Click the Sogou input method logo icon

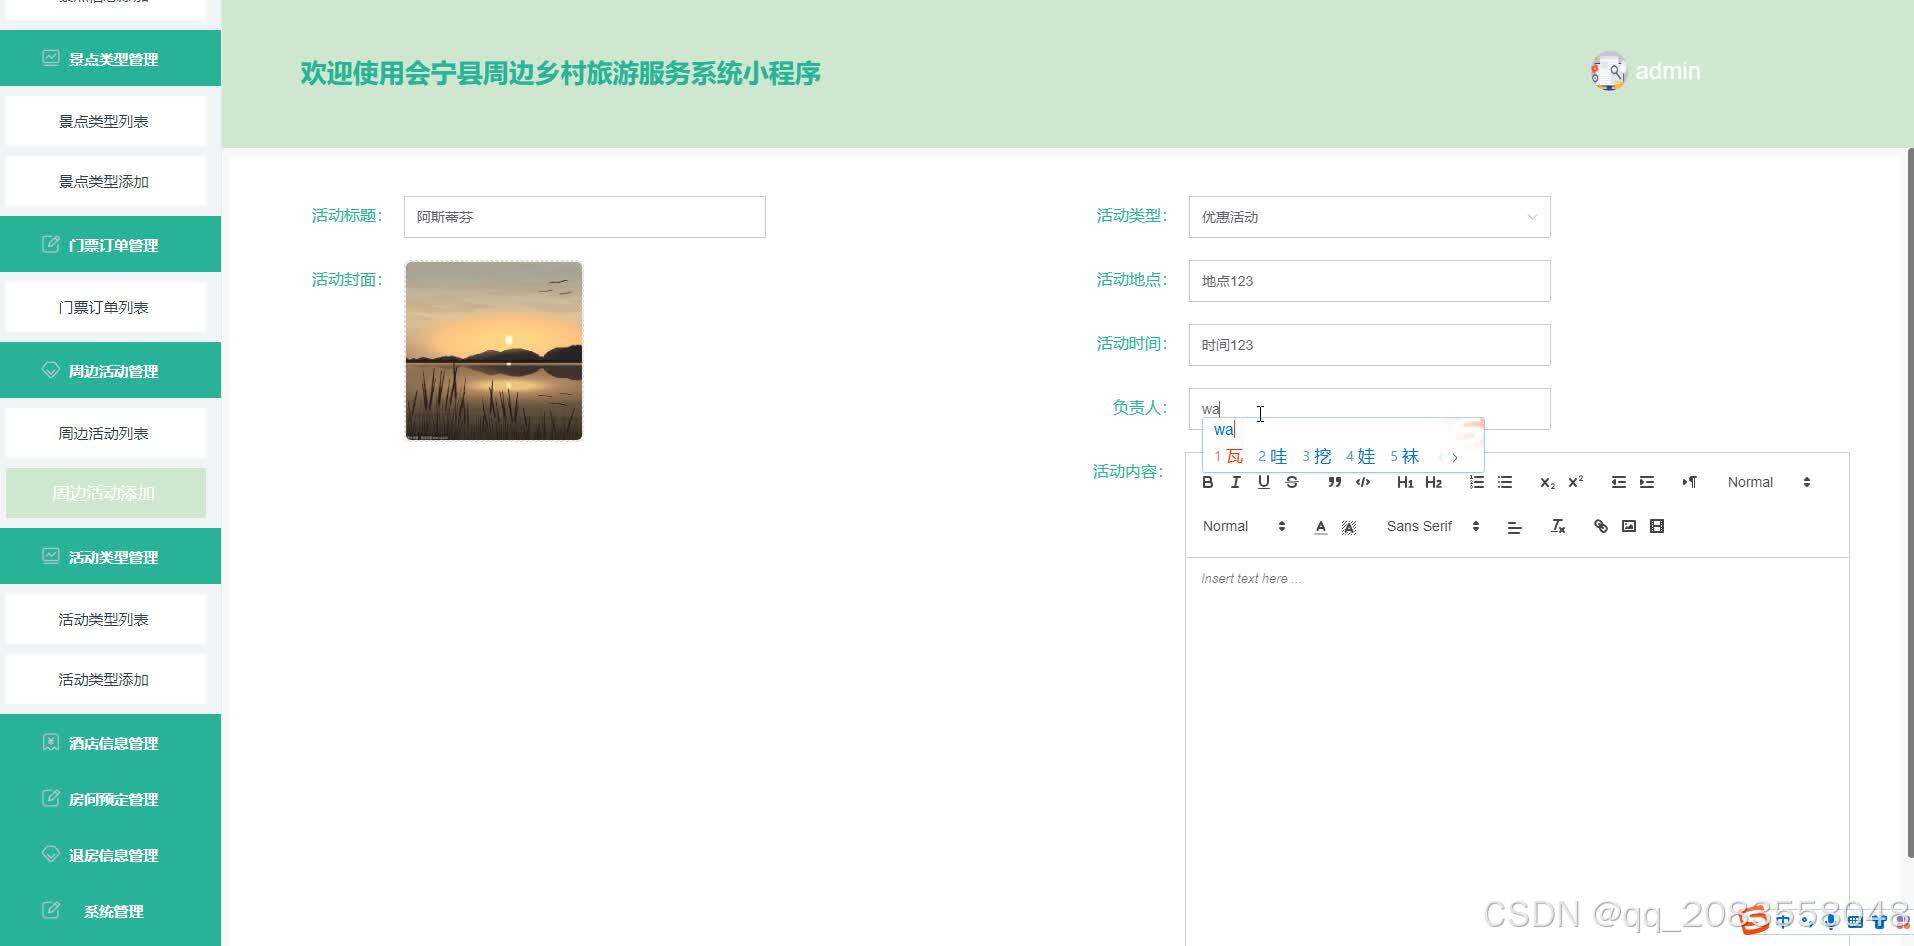[x=1754, y=920]
